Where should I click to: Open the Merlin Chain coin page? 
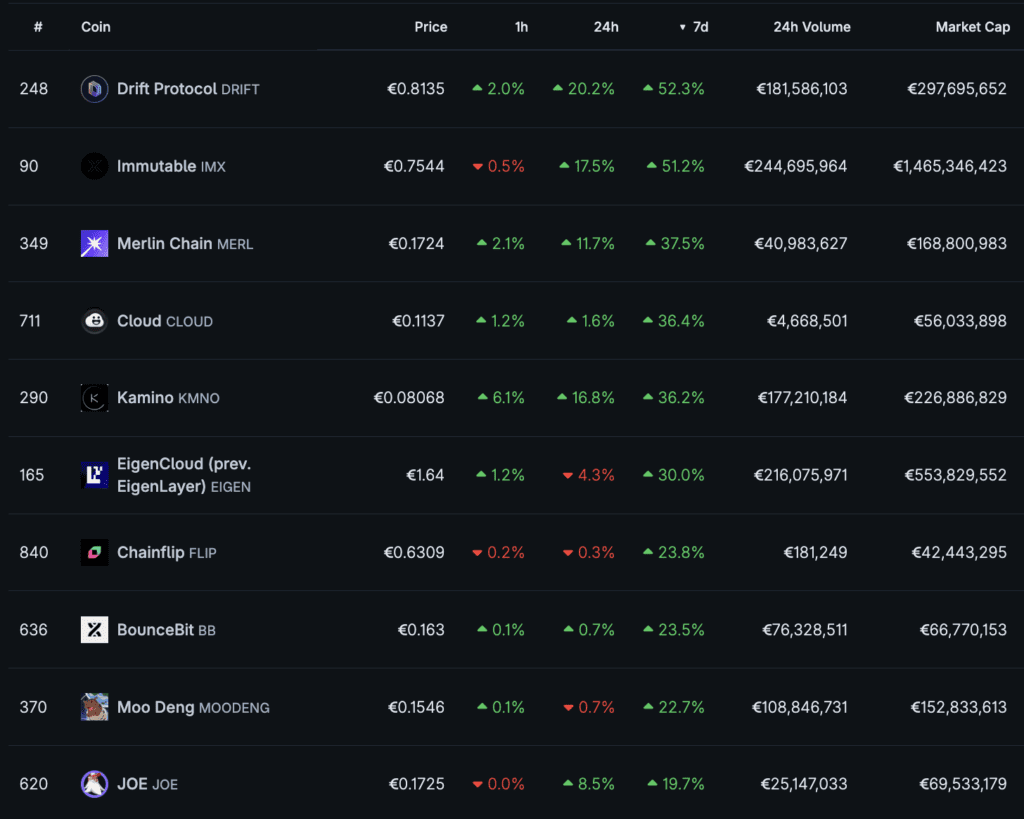coord(185,244)
